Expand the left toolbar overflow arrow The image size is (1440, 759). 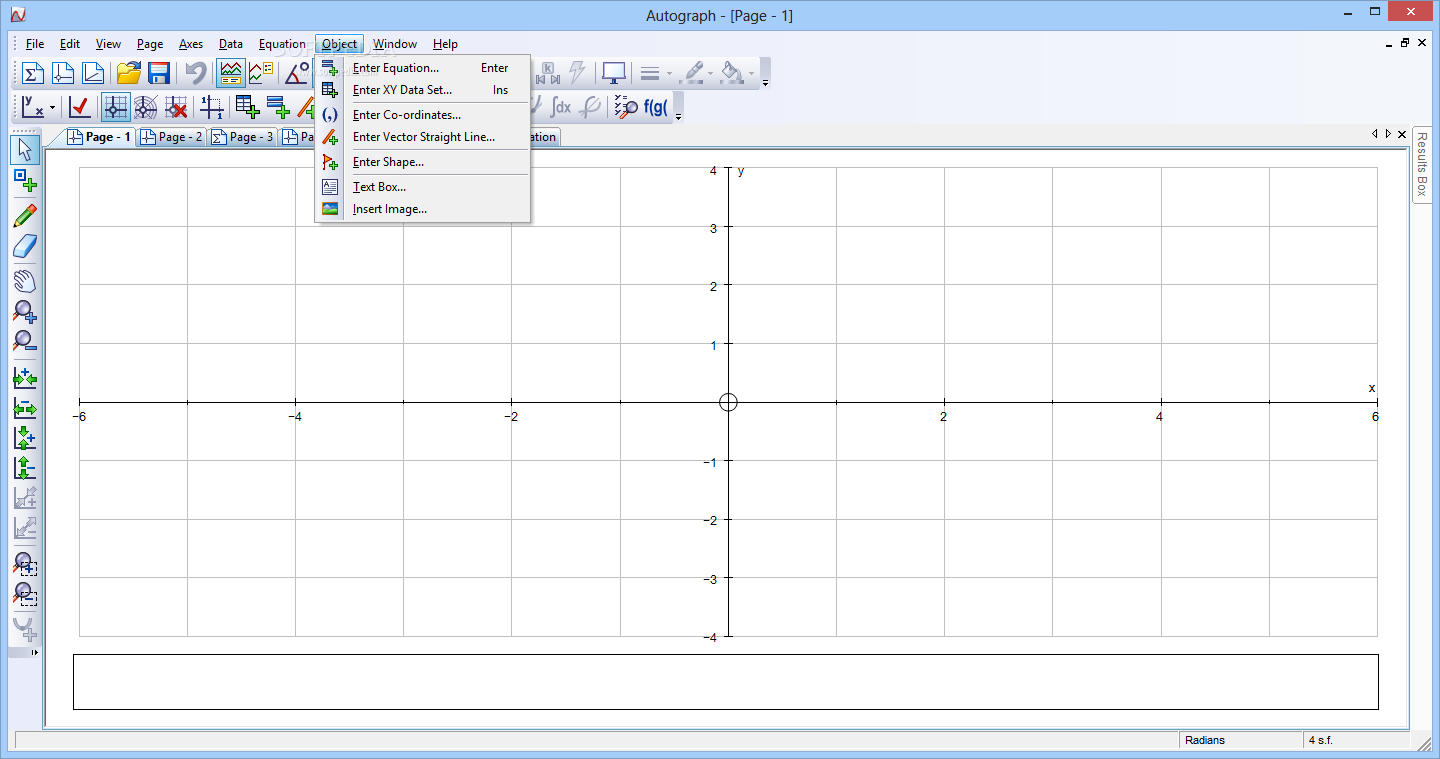coord(35,653)
